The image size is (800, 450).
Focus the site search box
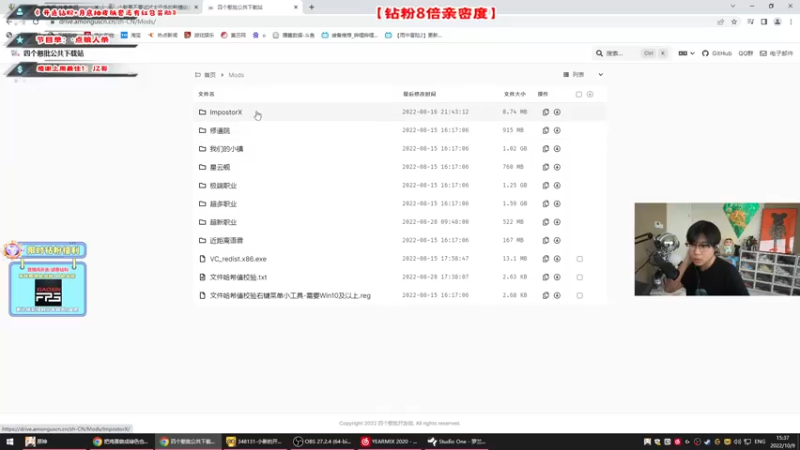[631, 54]
